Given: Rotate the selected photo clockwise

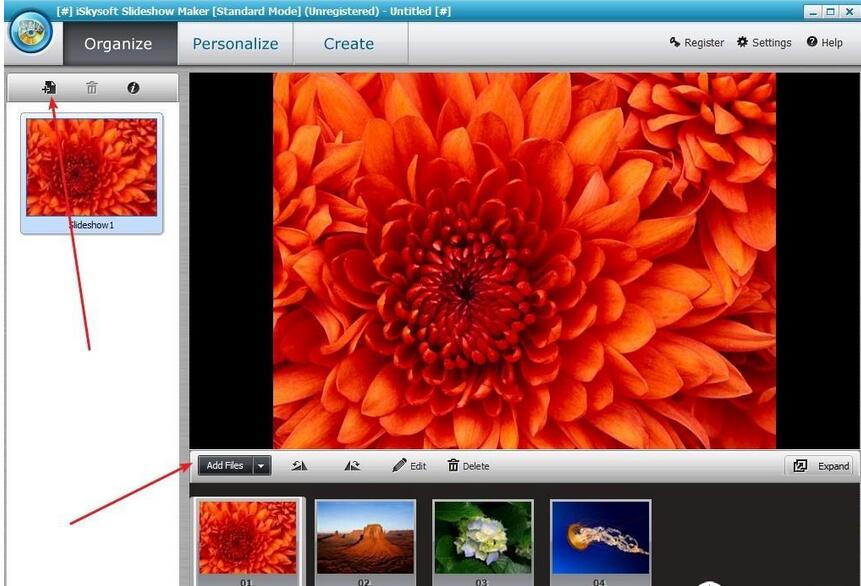Looking at the screenshot, I should tap(352, 465).
